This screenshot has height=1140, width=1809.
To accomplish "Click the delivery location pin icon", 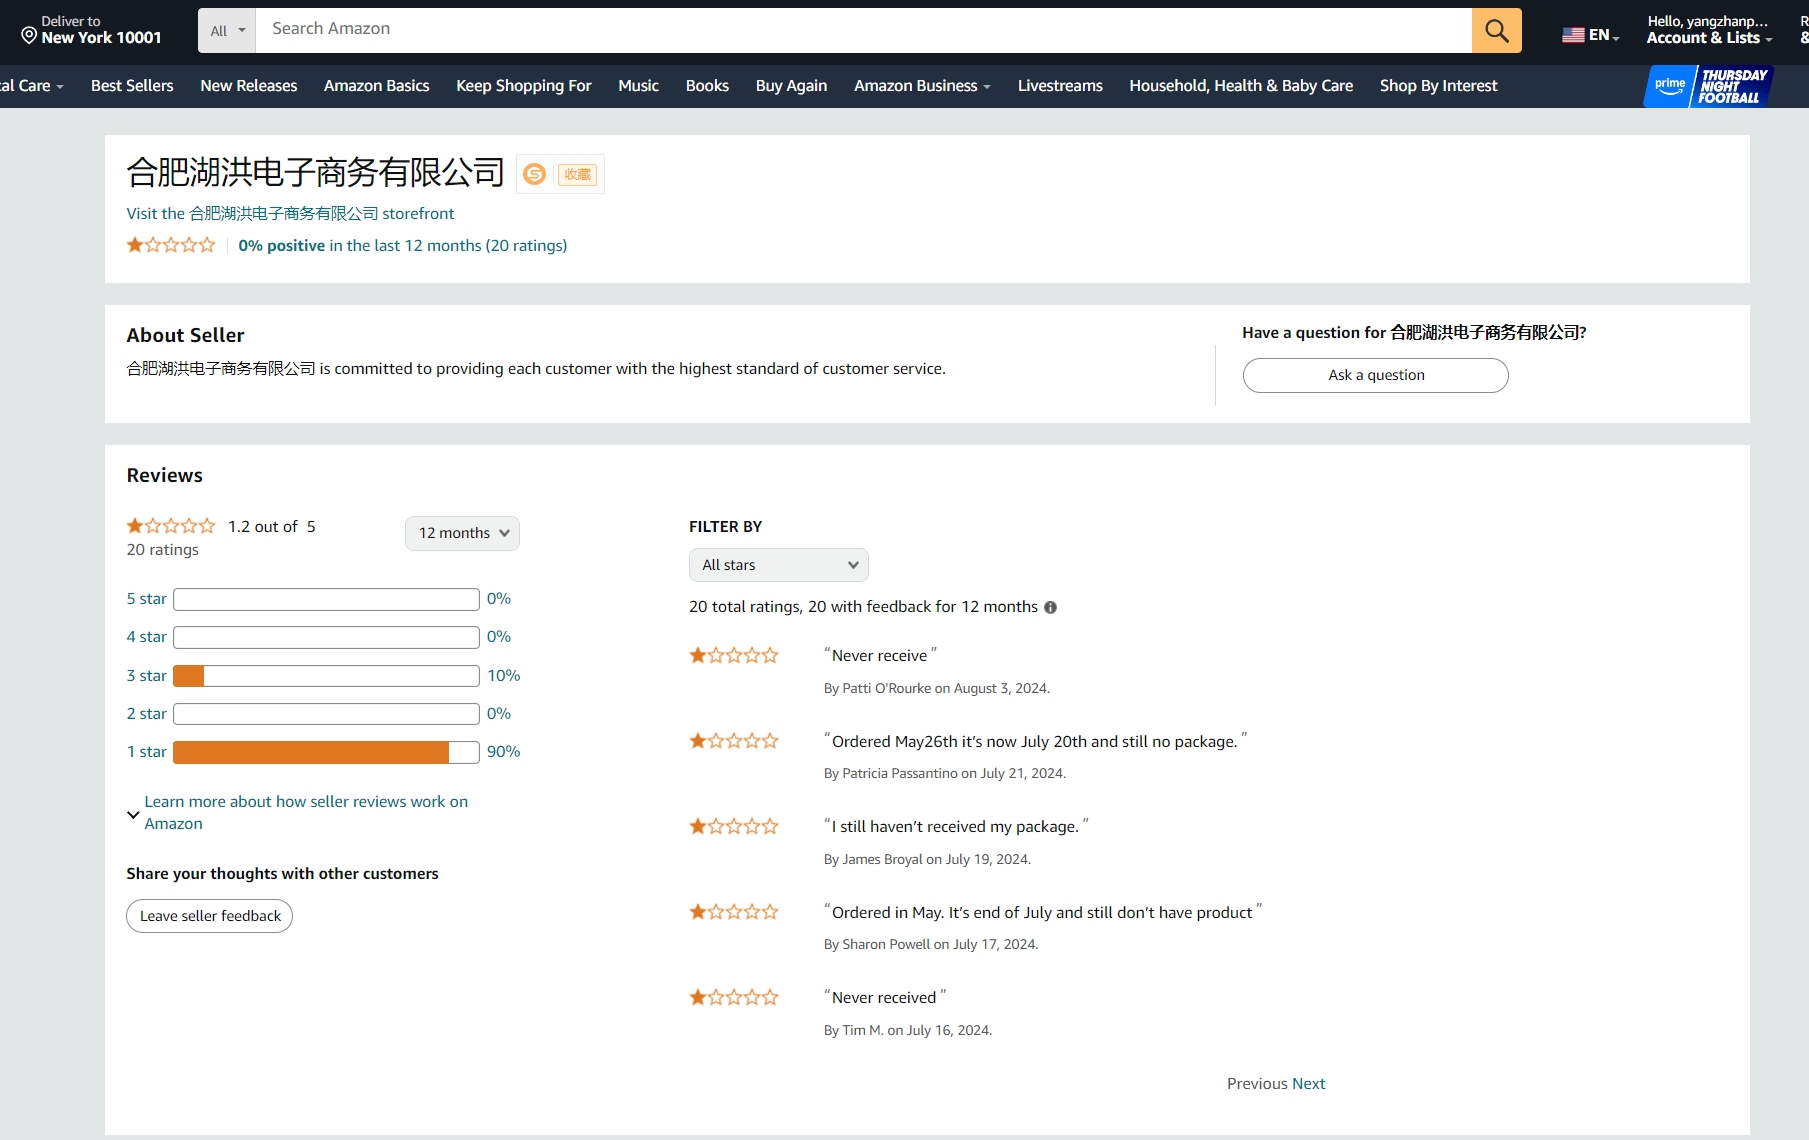I will coord(29,36).
